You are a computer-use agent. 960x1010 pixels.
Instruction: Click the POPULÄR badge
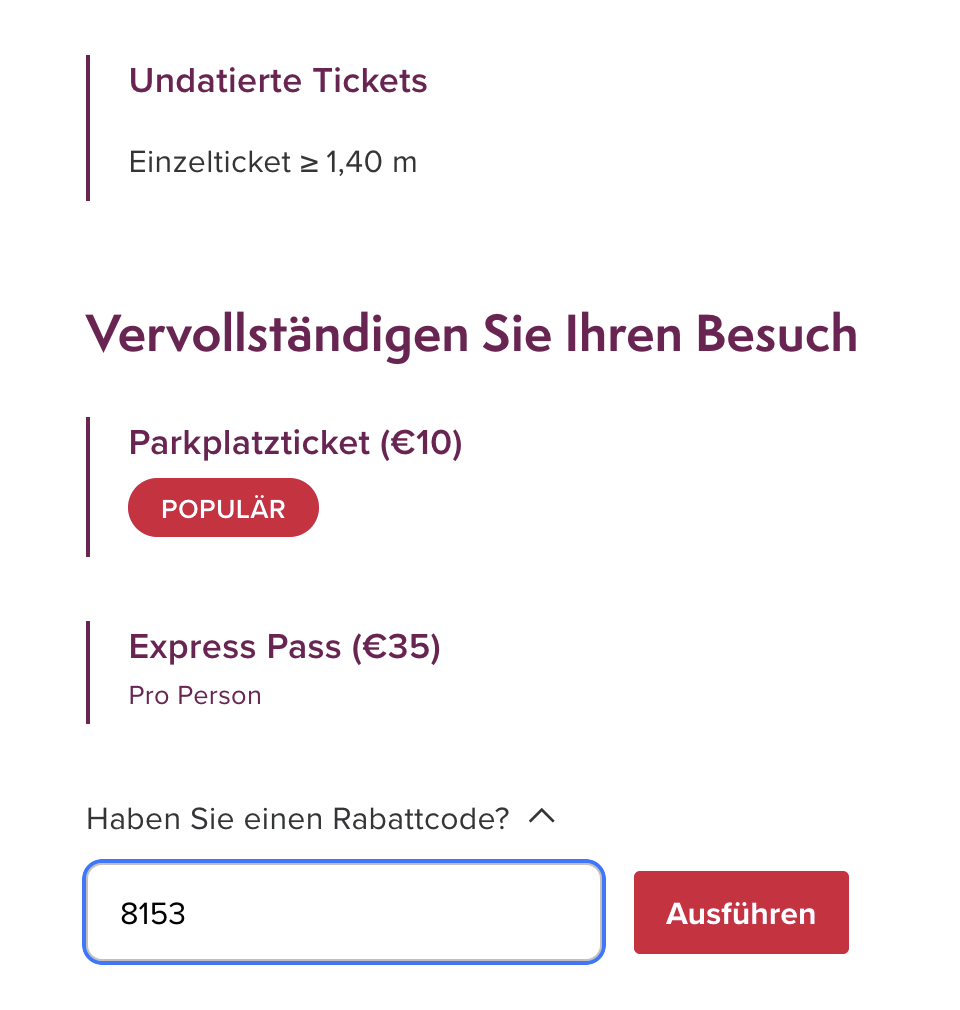pyautogui.click(x=223, y=508)
